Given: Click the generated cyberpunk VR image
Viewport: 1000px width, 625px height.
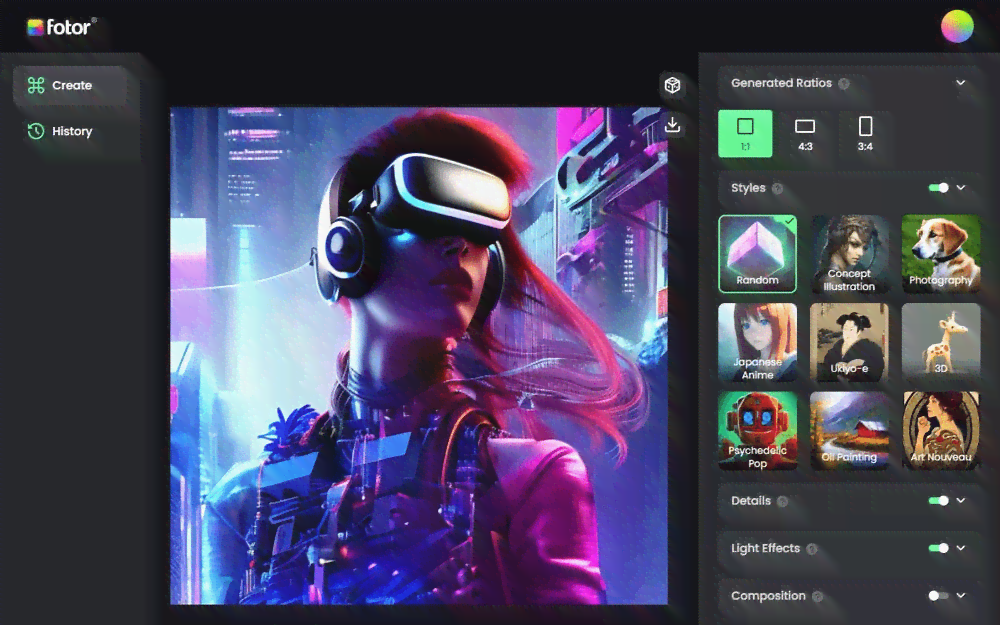Looking at the screenshot, I should tap(419, 356).
